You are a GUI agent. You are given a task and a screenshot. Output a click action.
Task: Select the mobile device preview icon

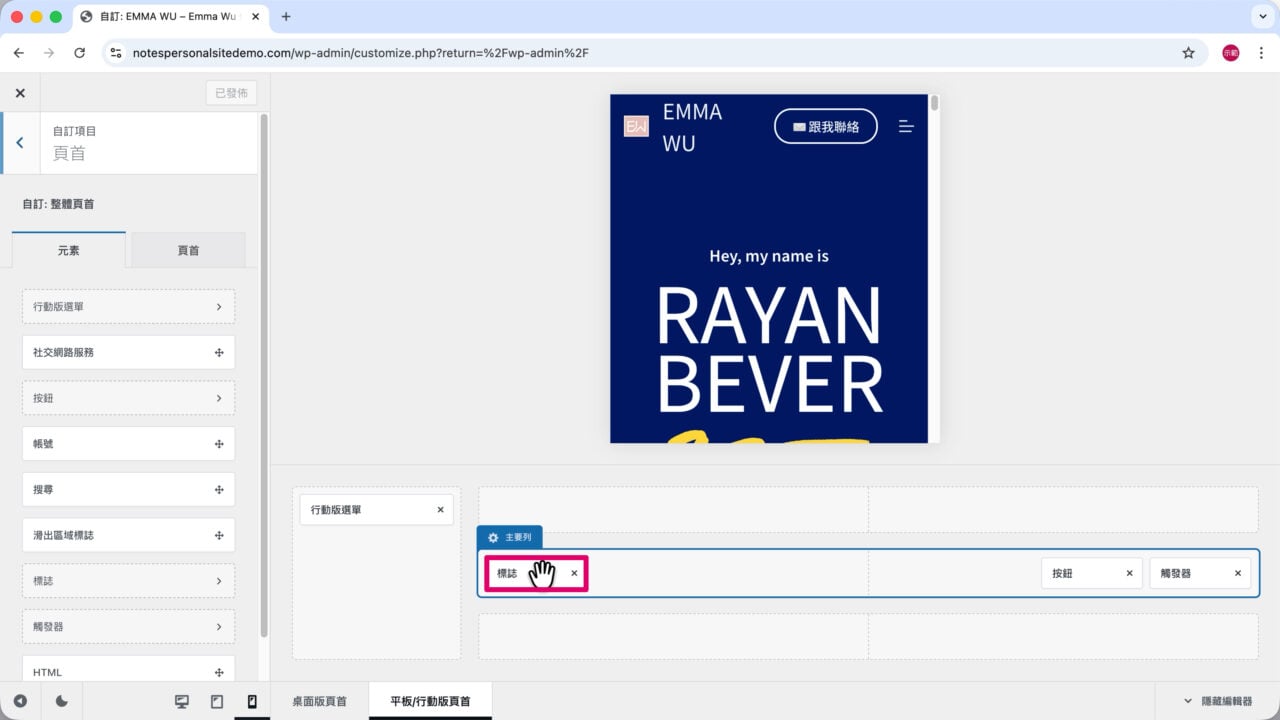[x=252, y=702]
